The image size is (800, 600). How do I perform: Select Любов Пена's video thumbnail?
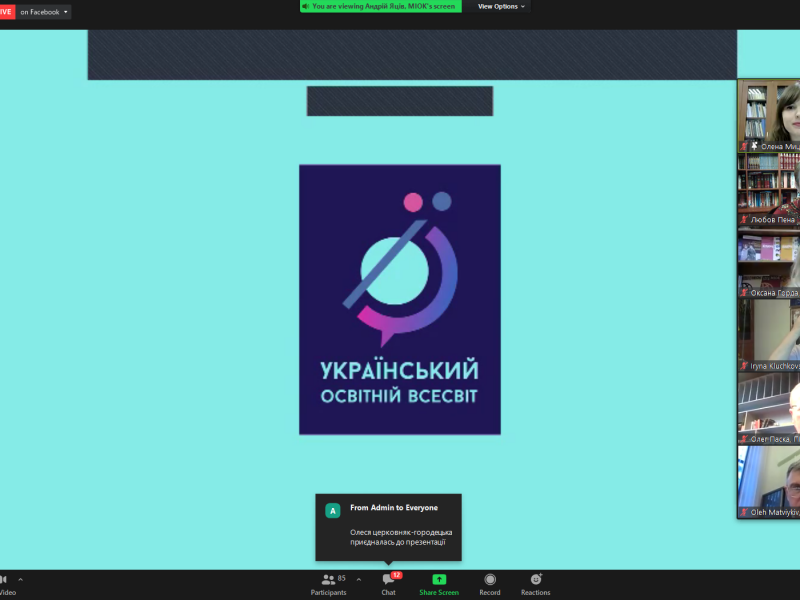pyautogui.click(x=769, y=188)
